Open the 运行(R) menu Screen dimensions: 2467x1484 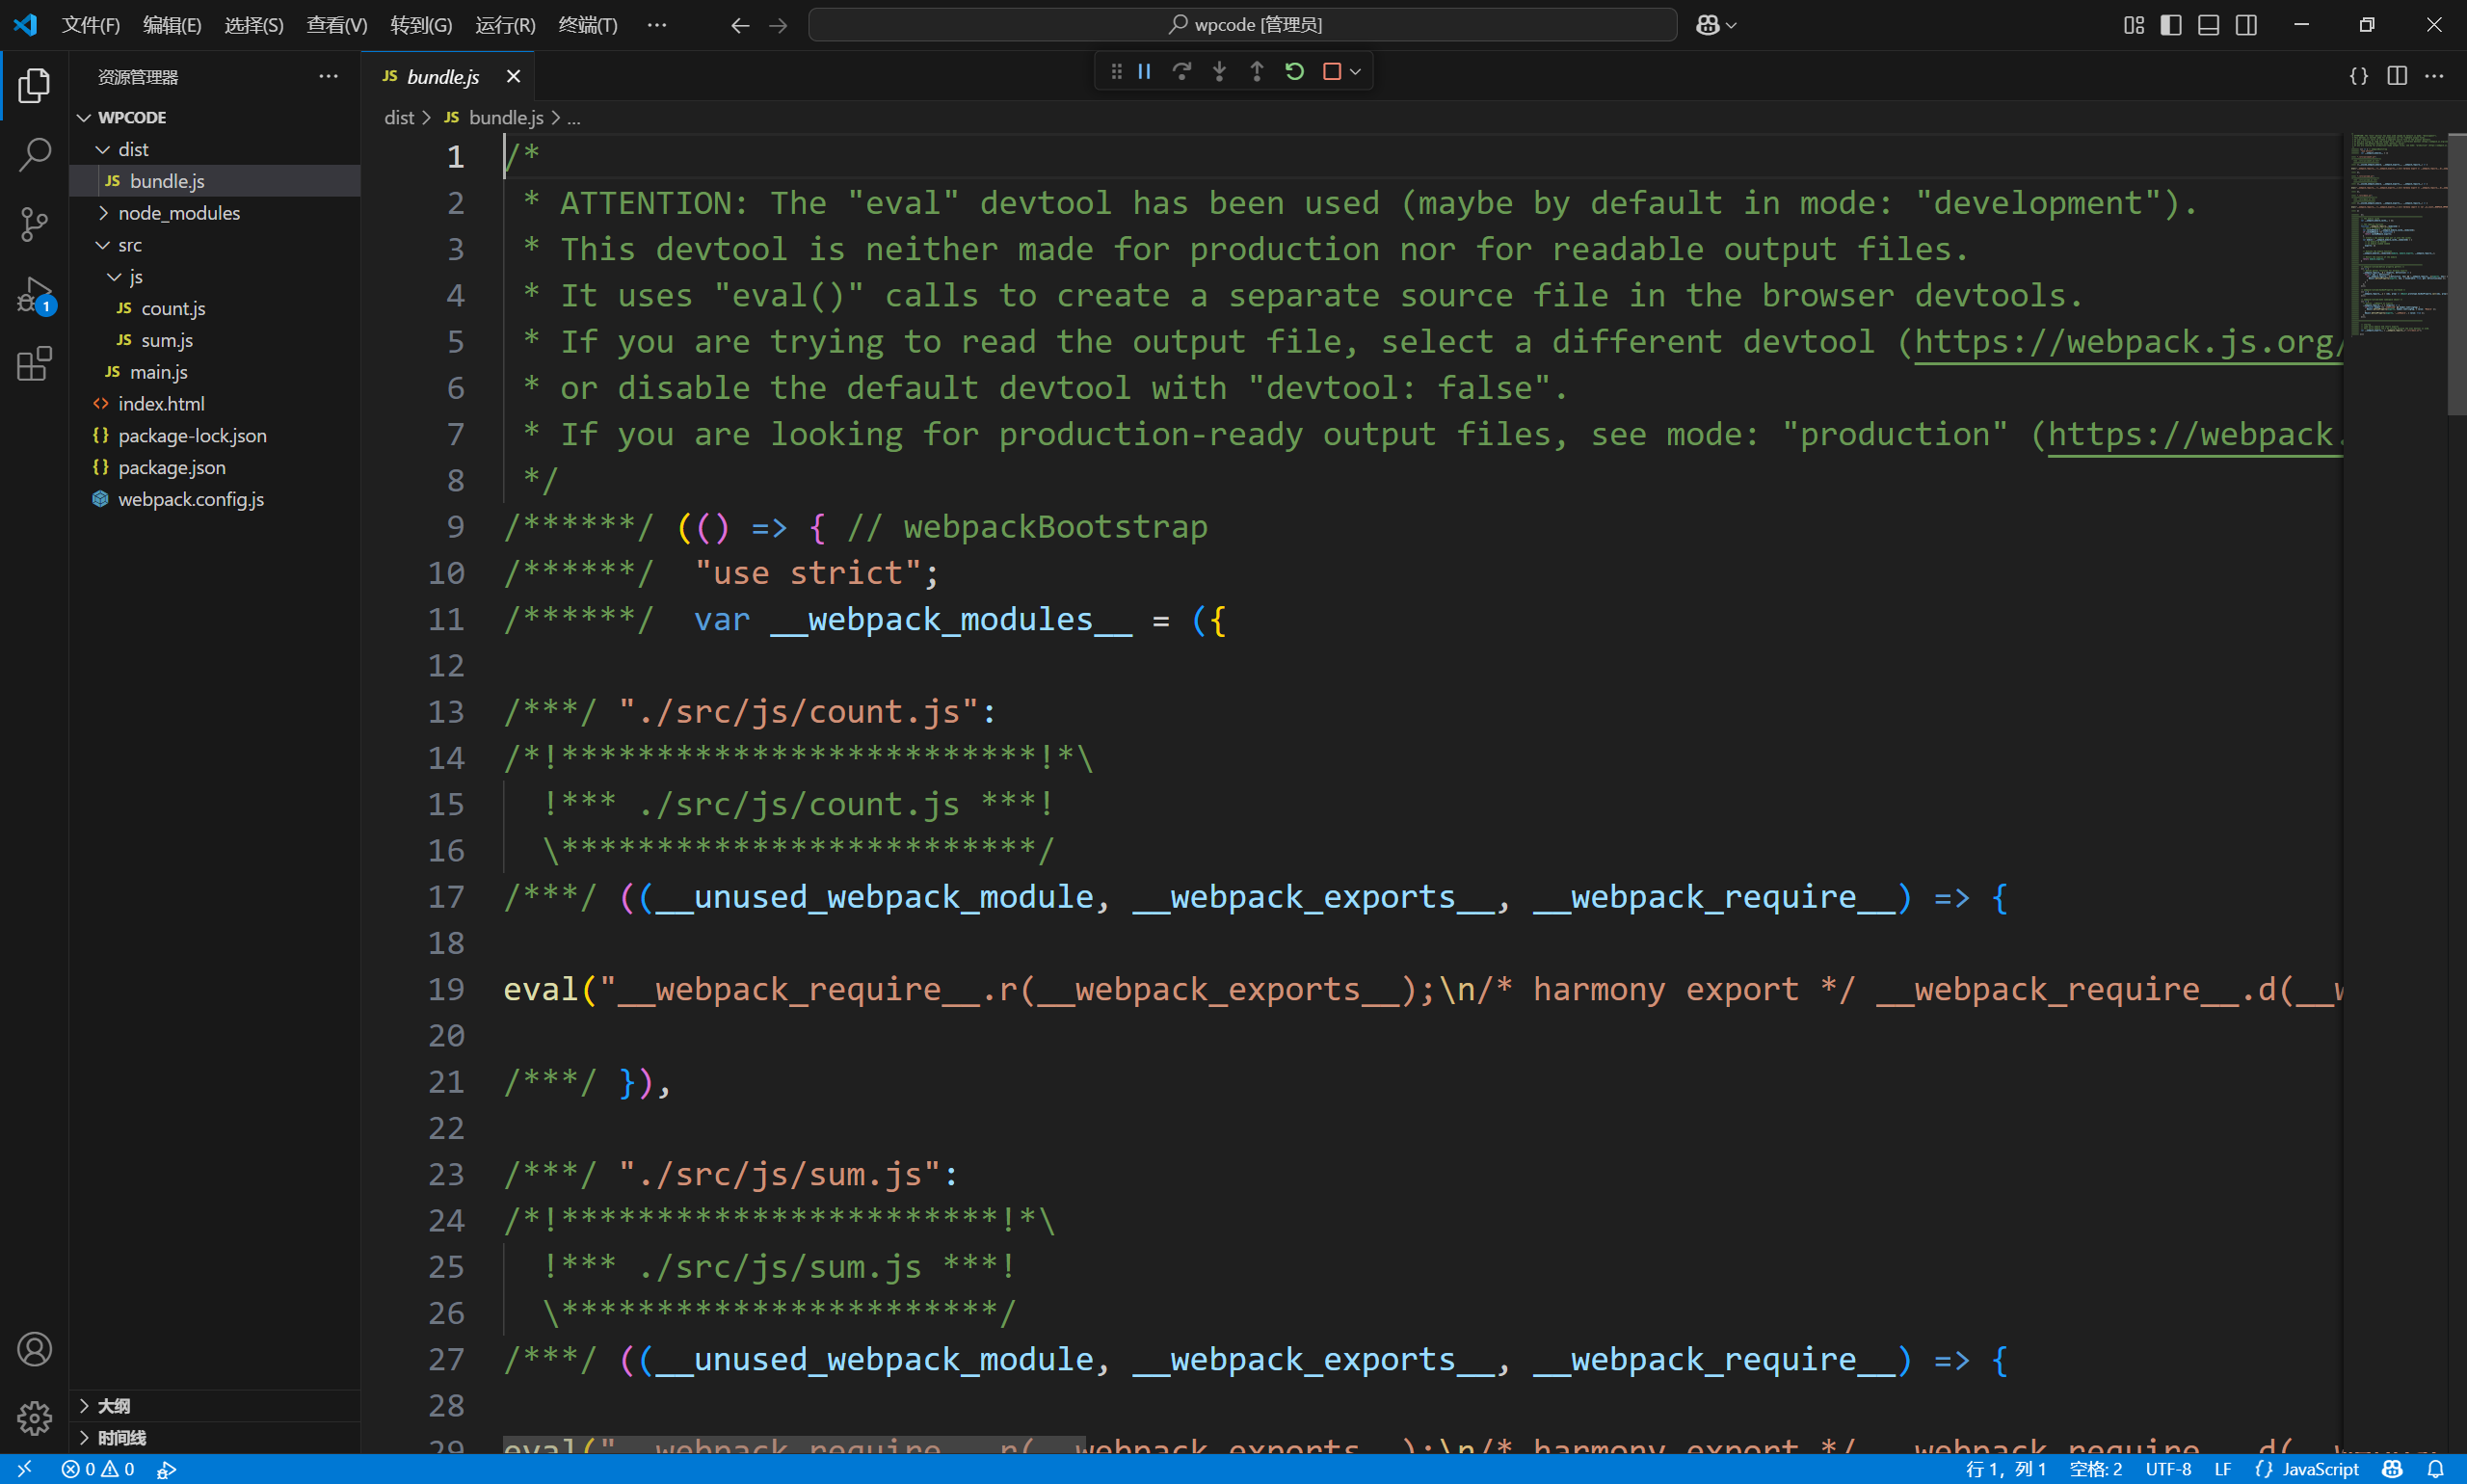point(504,24)
